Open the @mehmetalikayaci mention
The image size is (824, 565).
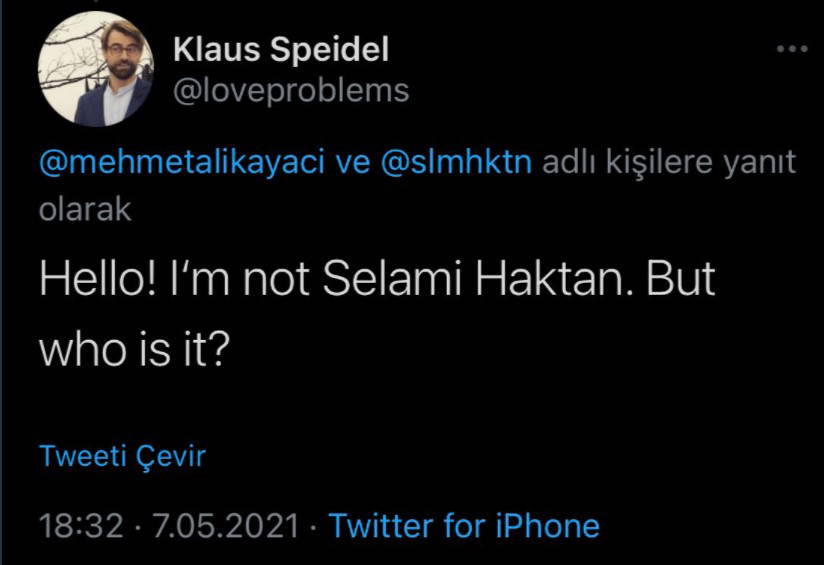(182, 164)
